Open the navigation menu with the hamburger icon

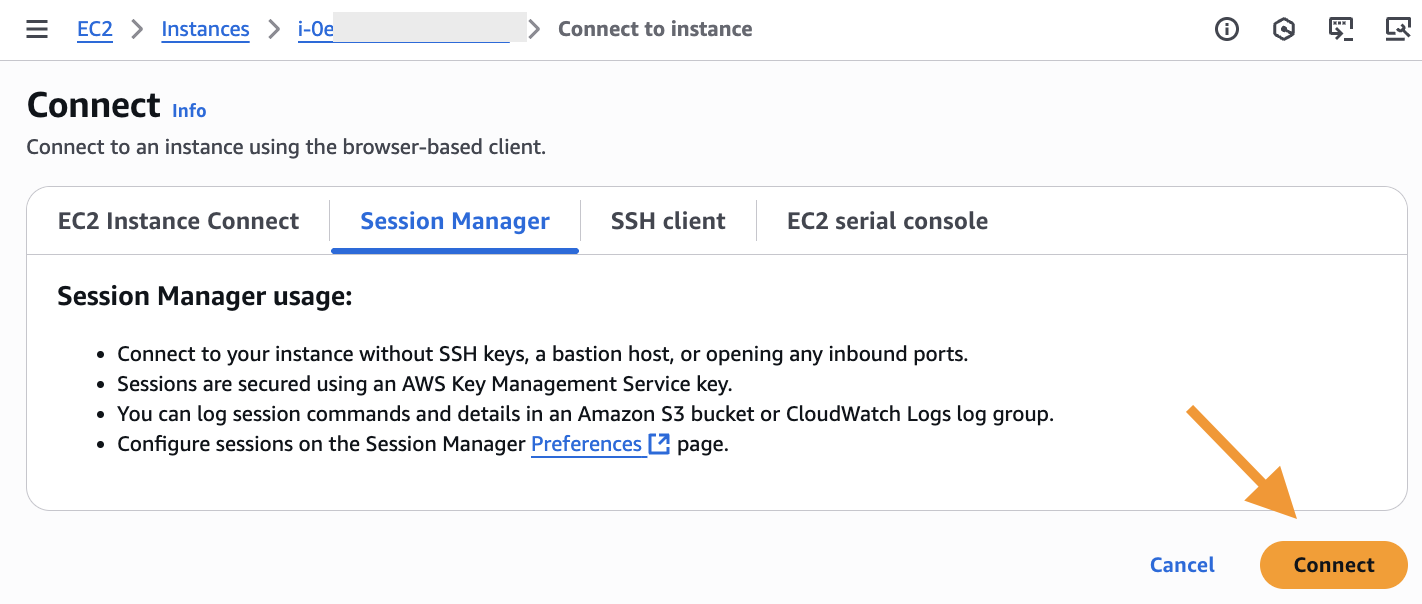[37, 29]
